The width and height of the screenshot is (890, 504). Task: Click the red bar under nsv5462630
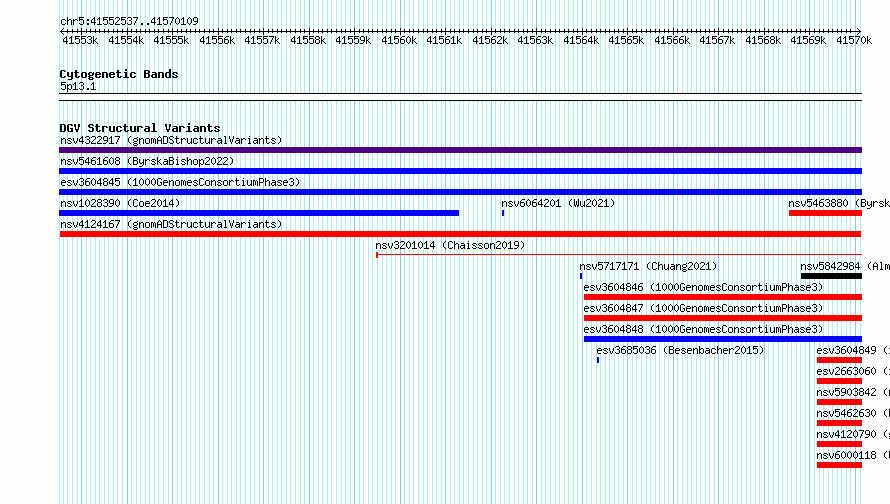[x=839, y=423]
